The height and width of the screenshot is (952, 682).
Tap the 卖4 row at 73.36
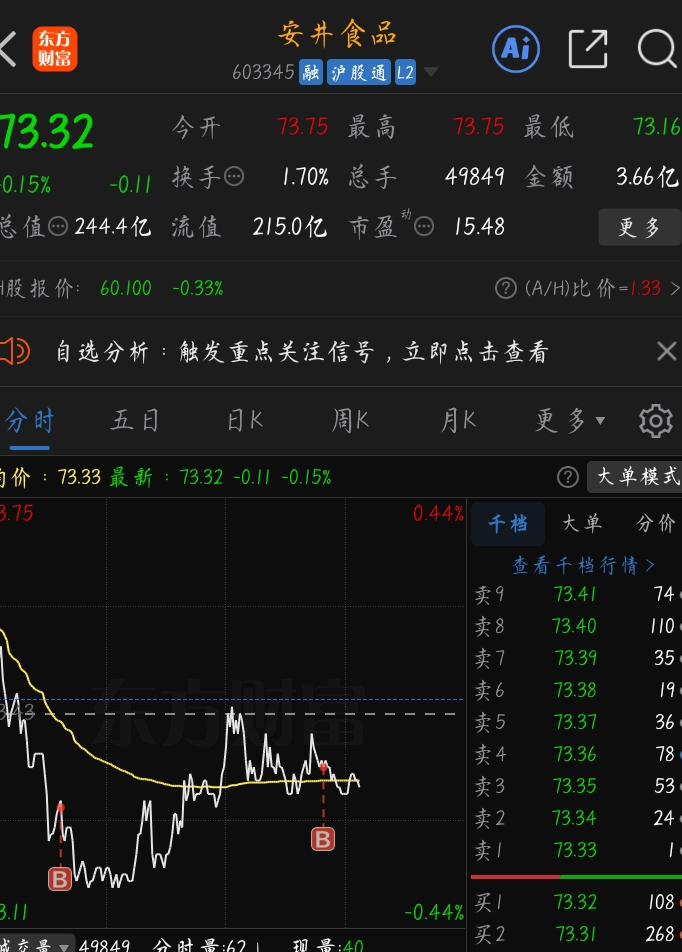click(x=576, y=754)
